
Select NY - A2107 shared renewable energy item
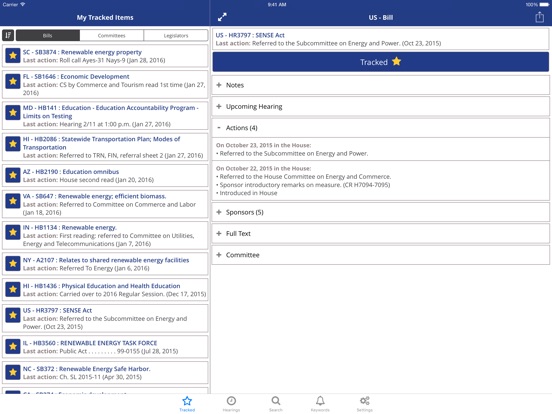[105, 264]
